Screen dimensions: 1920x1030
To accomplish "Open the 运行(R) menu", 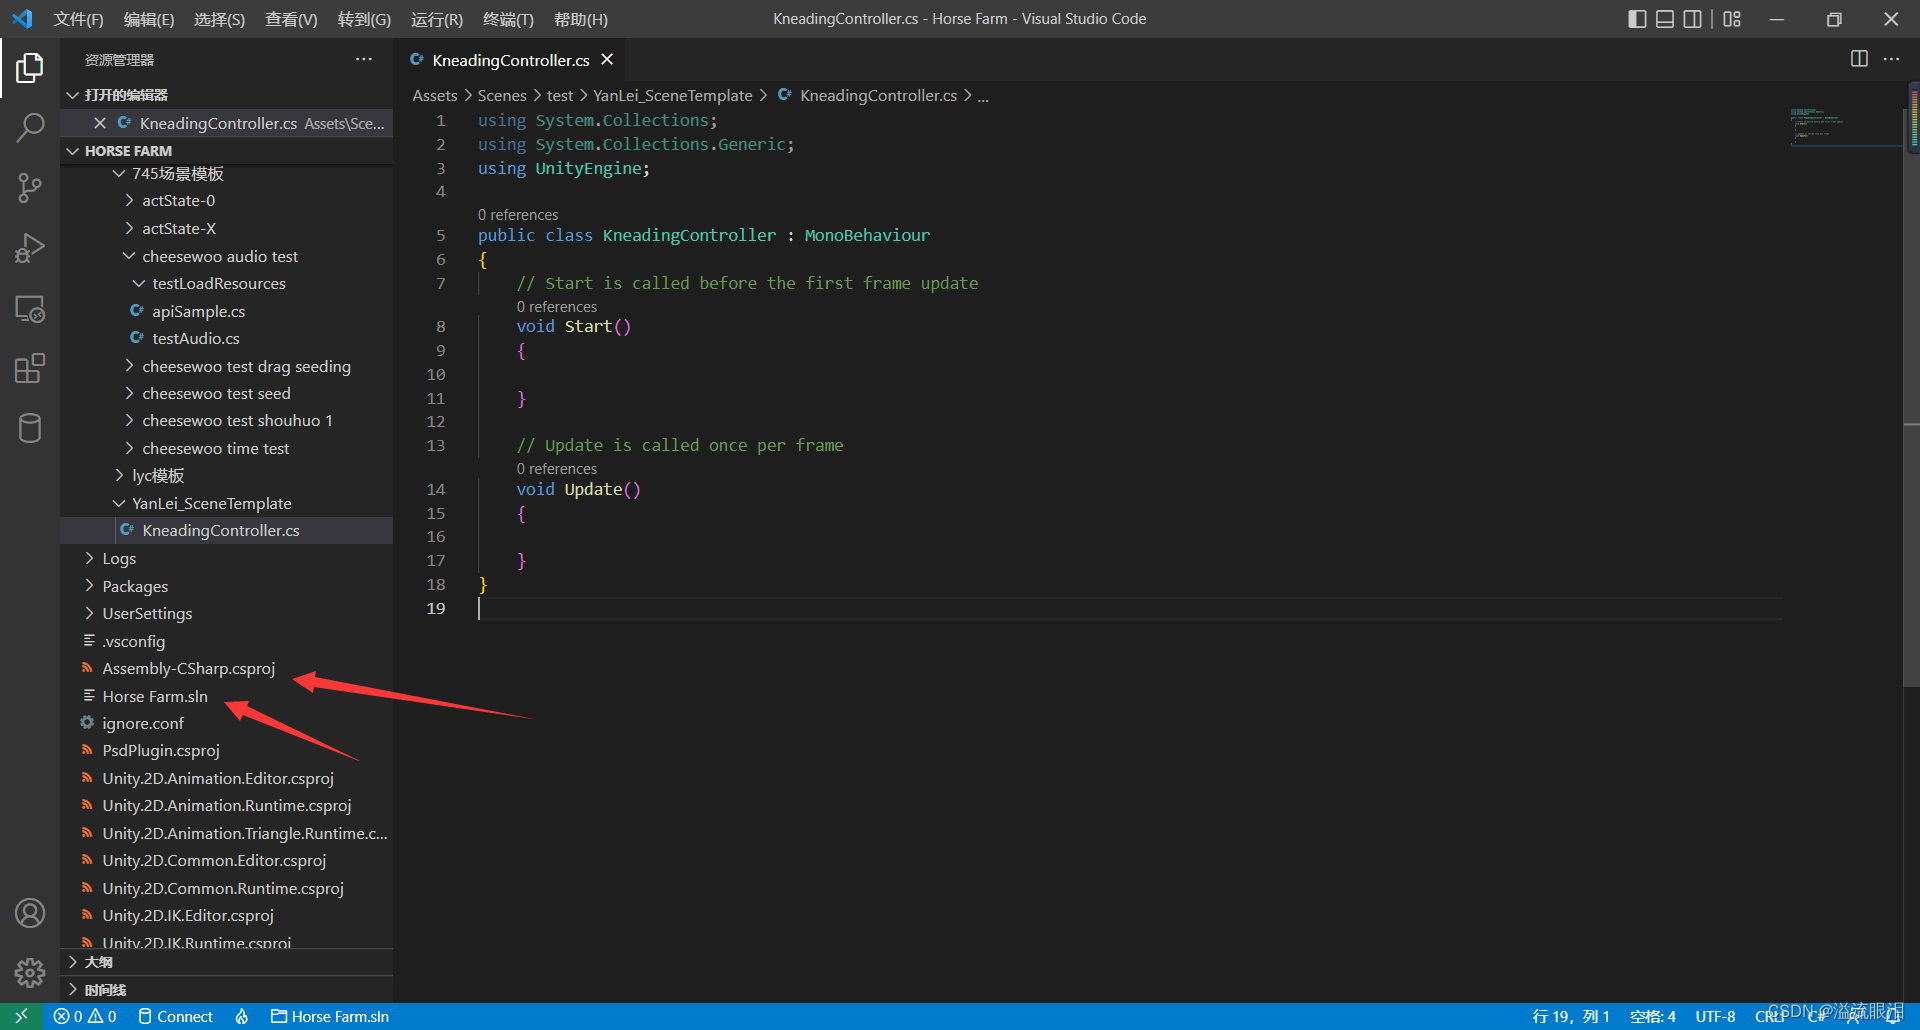I will click(437, 19).
